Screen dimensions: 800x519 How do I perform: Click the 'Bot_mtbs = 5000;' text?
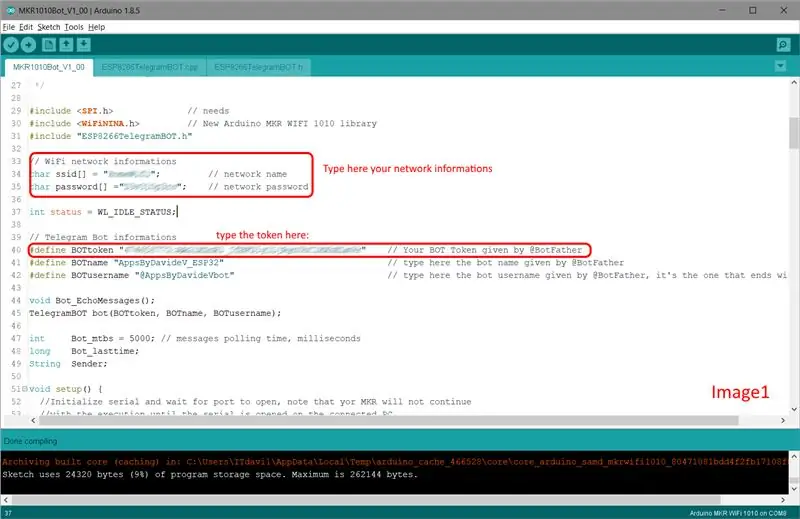(113, 338)
